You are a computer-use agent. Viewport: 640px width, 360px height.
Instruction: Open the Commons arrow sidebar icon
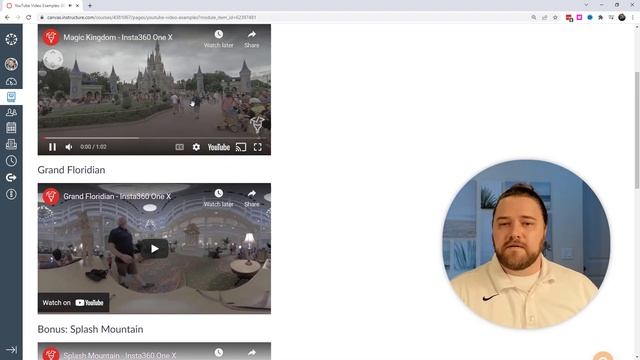coord(11,178)
